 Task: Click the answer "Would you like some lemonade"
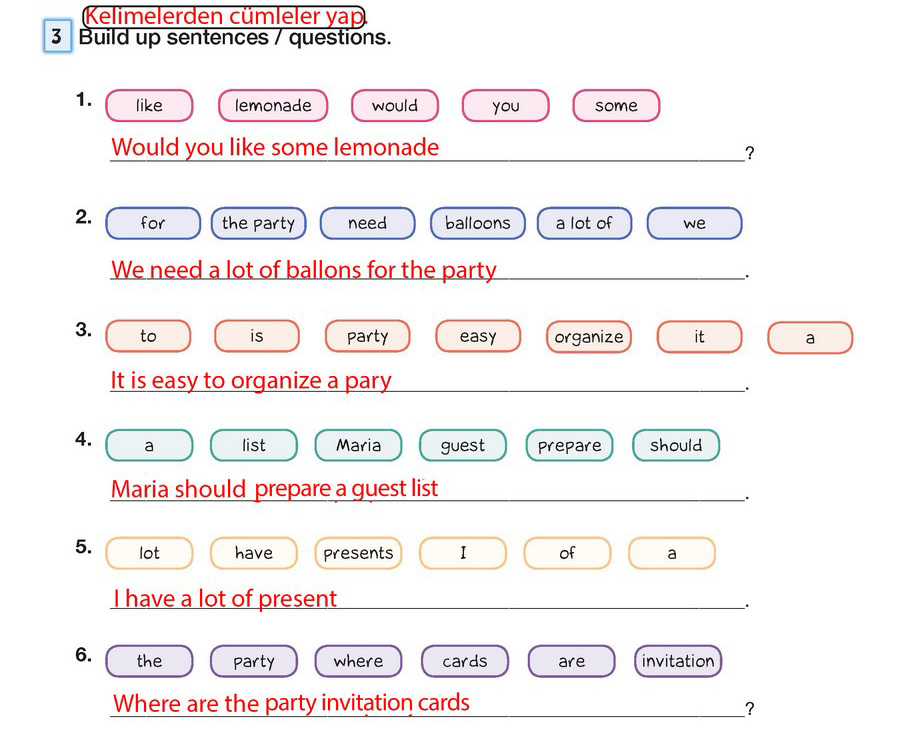[x=275, y=148]
